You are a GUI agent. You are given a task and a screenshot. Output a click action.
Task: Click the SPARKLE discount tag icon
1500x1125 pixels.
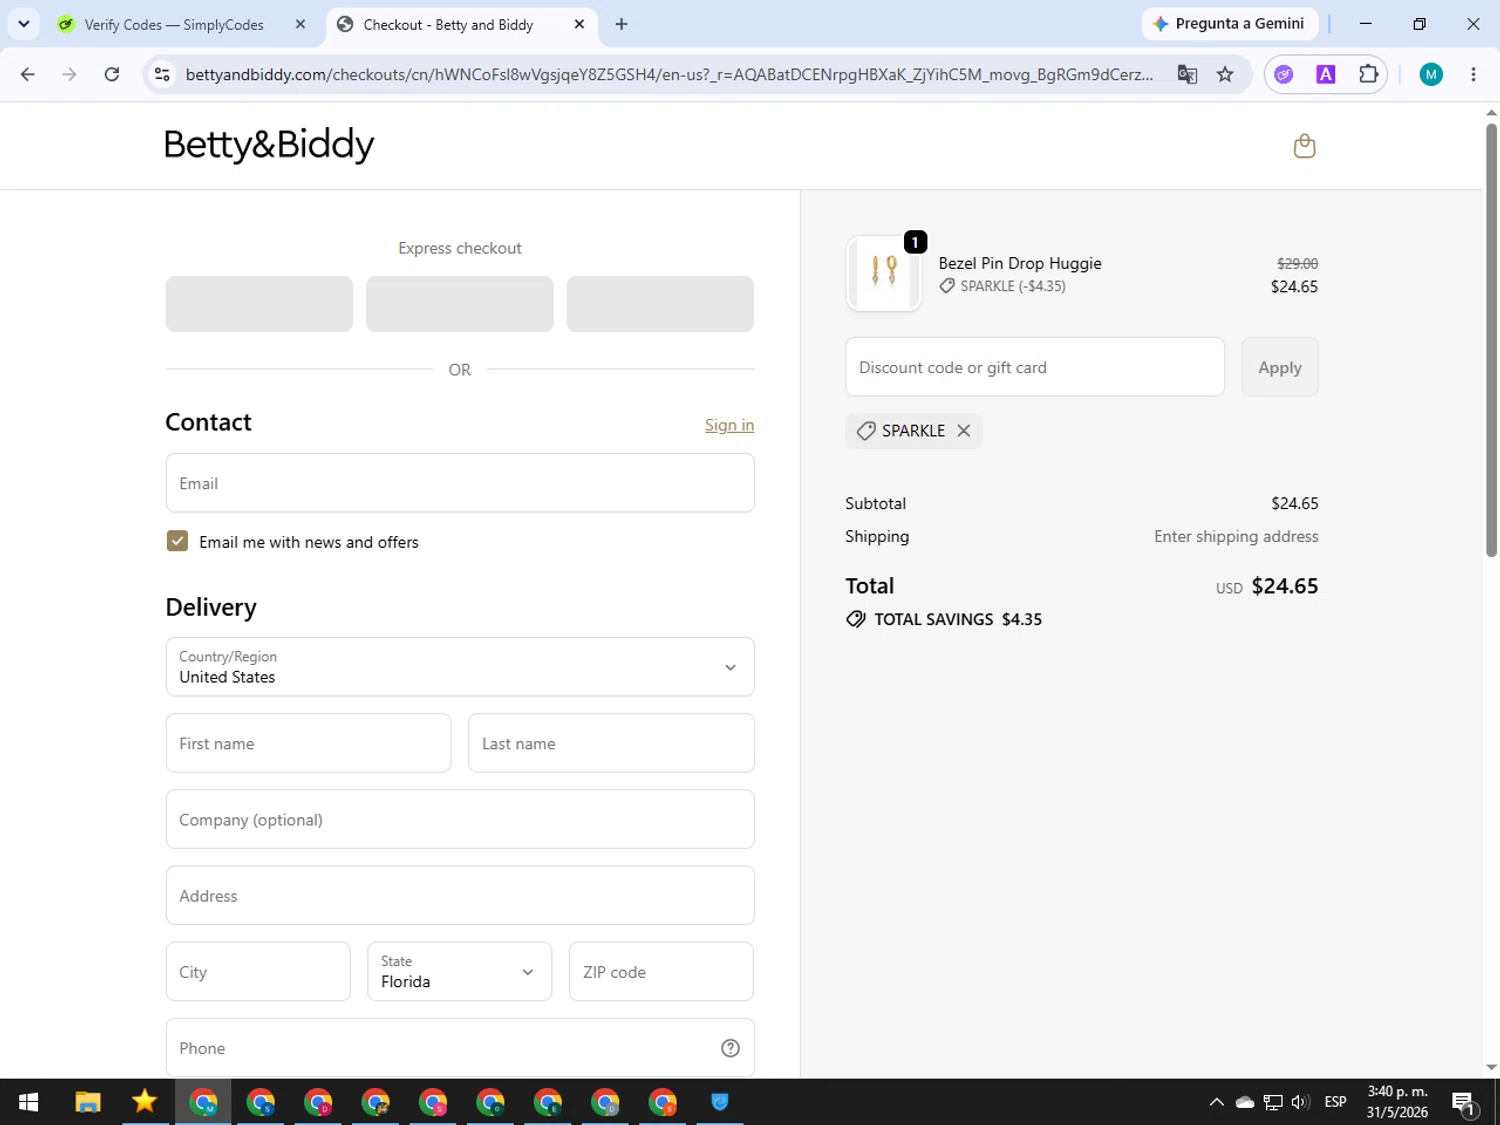tap(866, 431)
